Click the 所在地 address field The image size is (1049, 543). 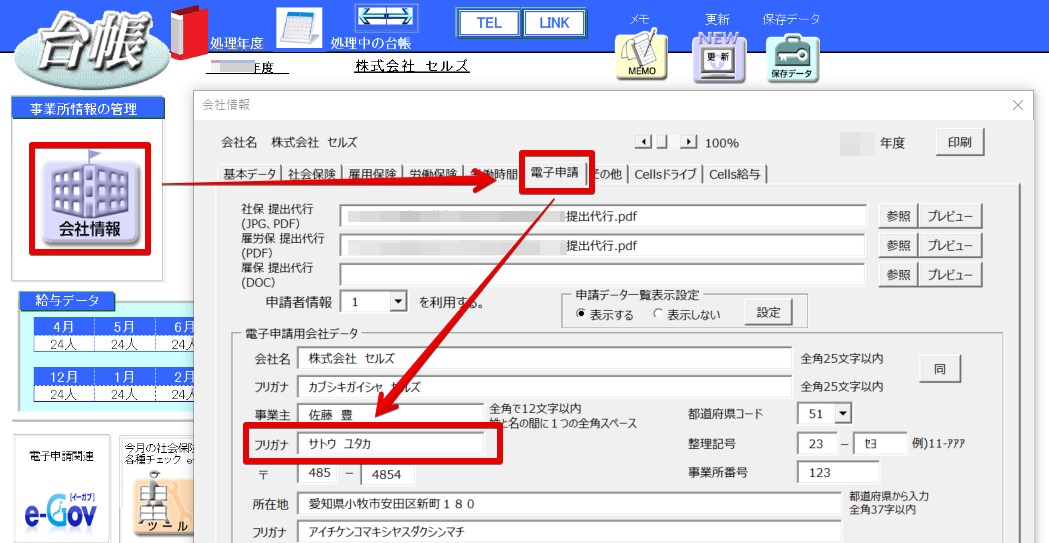pos(569,503)
